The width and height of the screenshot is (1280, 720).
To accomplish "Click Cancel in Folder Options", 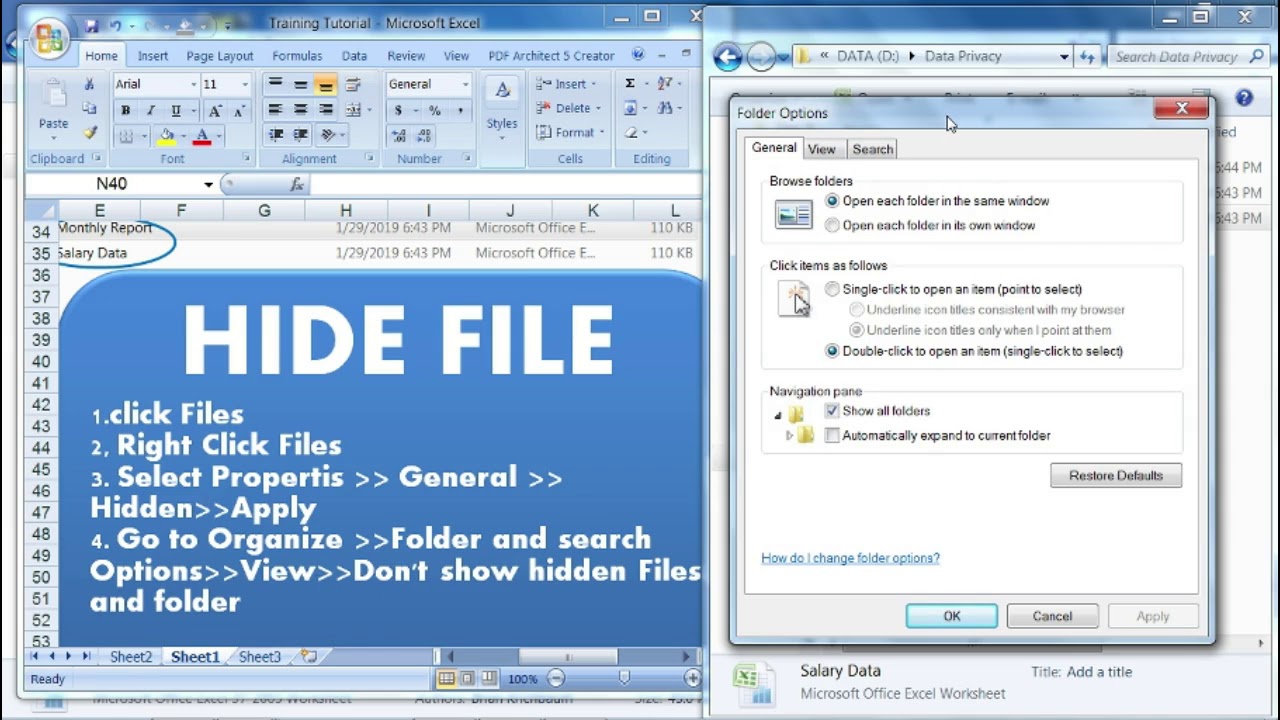I will point(1052,616).
